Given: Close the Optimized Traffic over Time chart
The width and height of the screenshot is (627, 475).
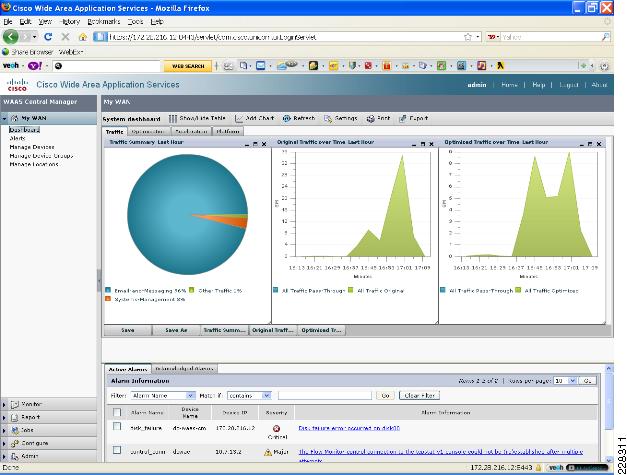Looking at the screenshot, I should click(x=599, y=144).
